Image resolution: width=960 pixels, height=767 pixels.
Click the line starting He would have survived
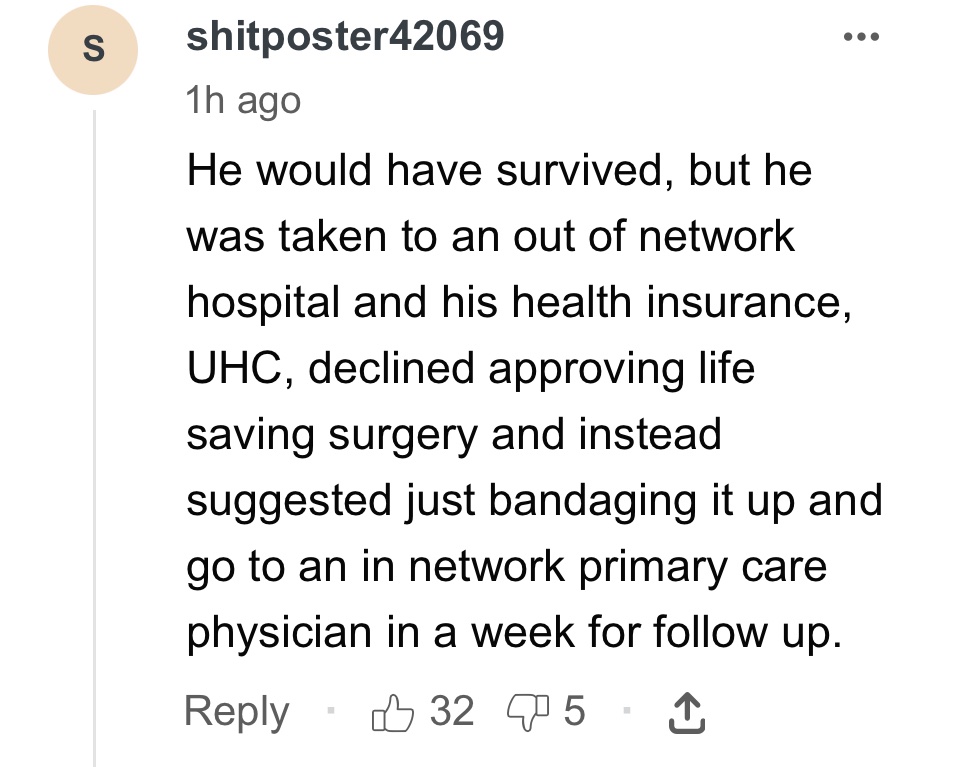(x=499, y=170)
